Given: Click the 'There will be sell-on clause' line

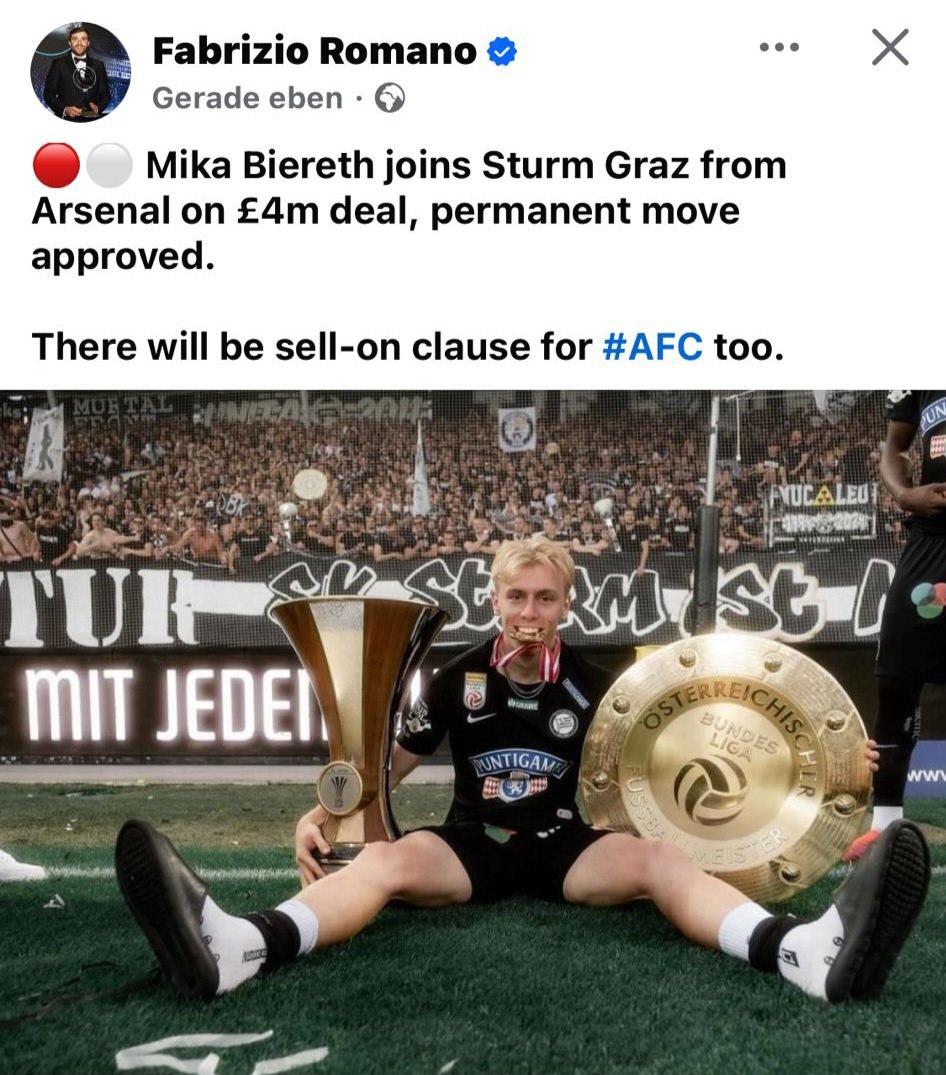Looking at the screenshot, I should pos(408,346).
